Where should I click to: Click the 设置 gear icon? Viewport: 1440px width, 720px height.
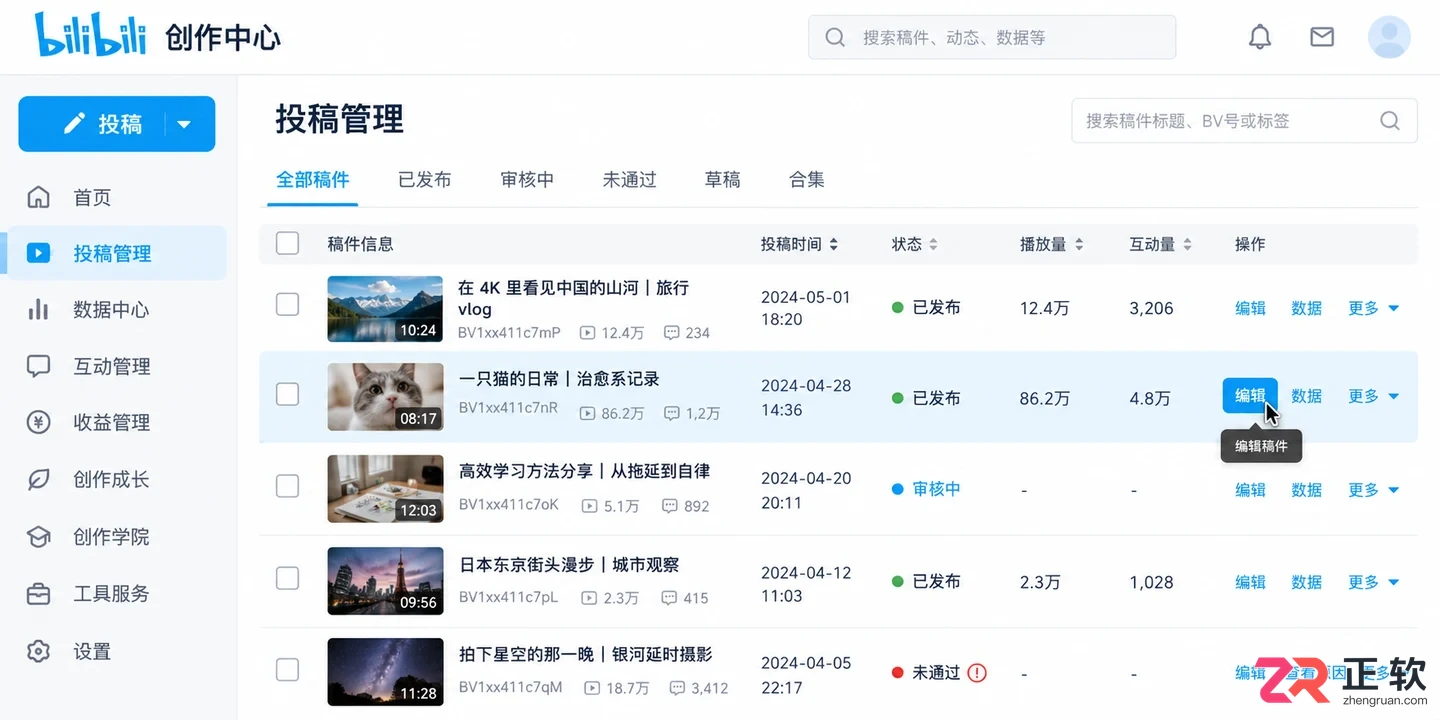click(38, 652)
